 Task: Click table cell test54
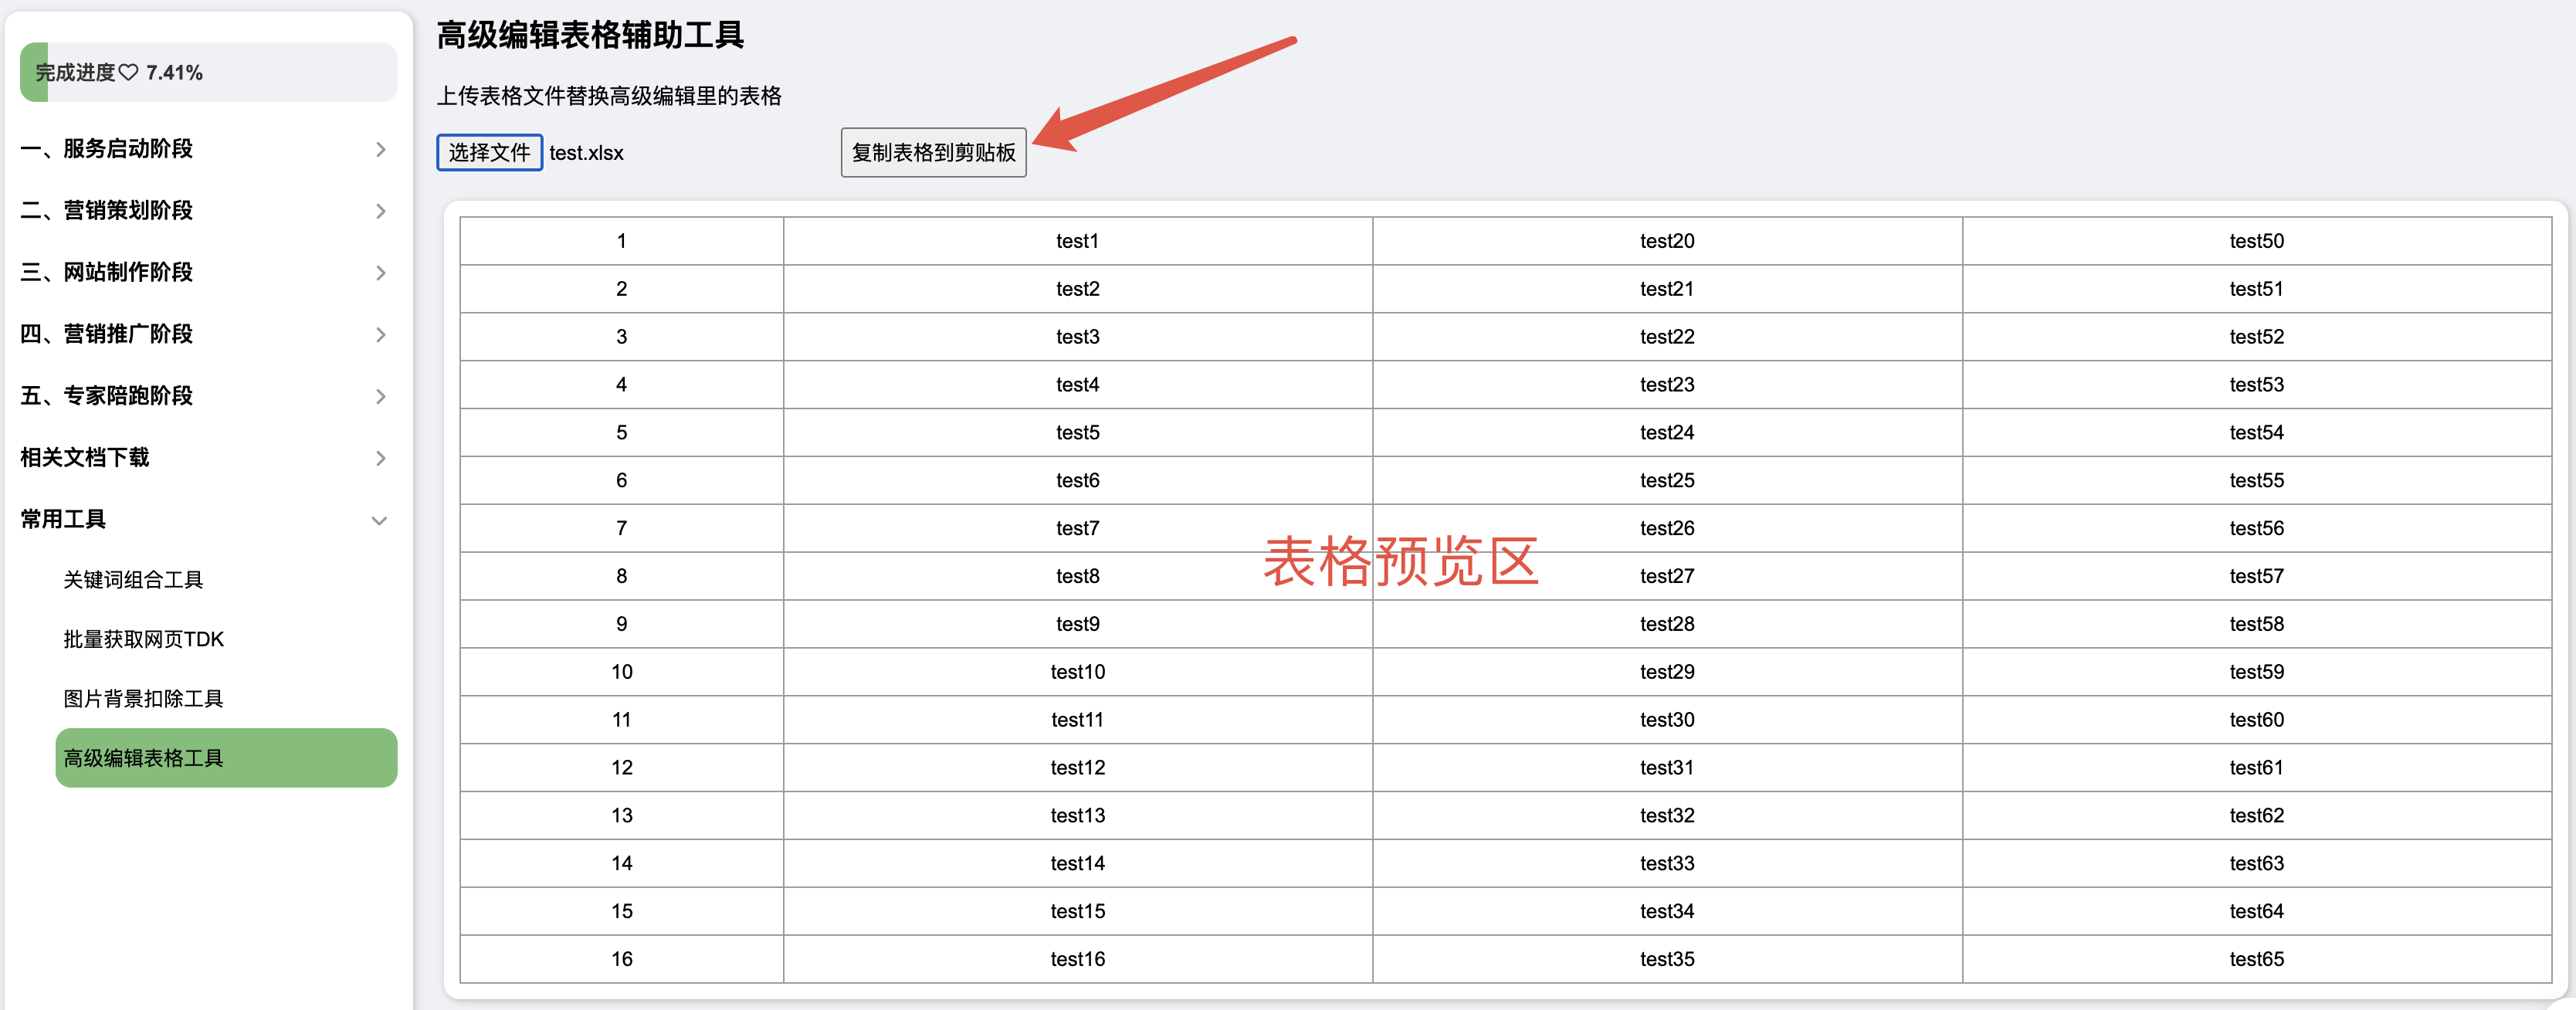point(2257,433)
